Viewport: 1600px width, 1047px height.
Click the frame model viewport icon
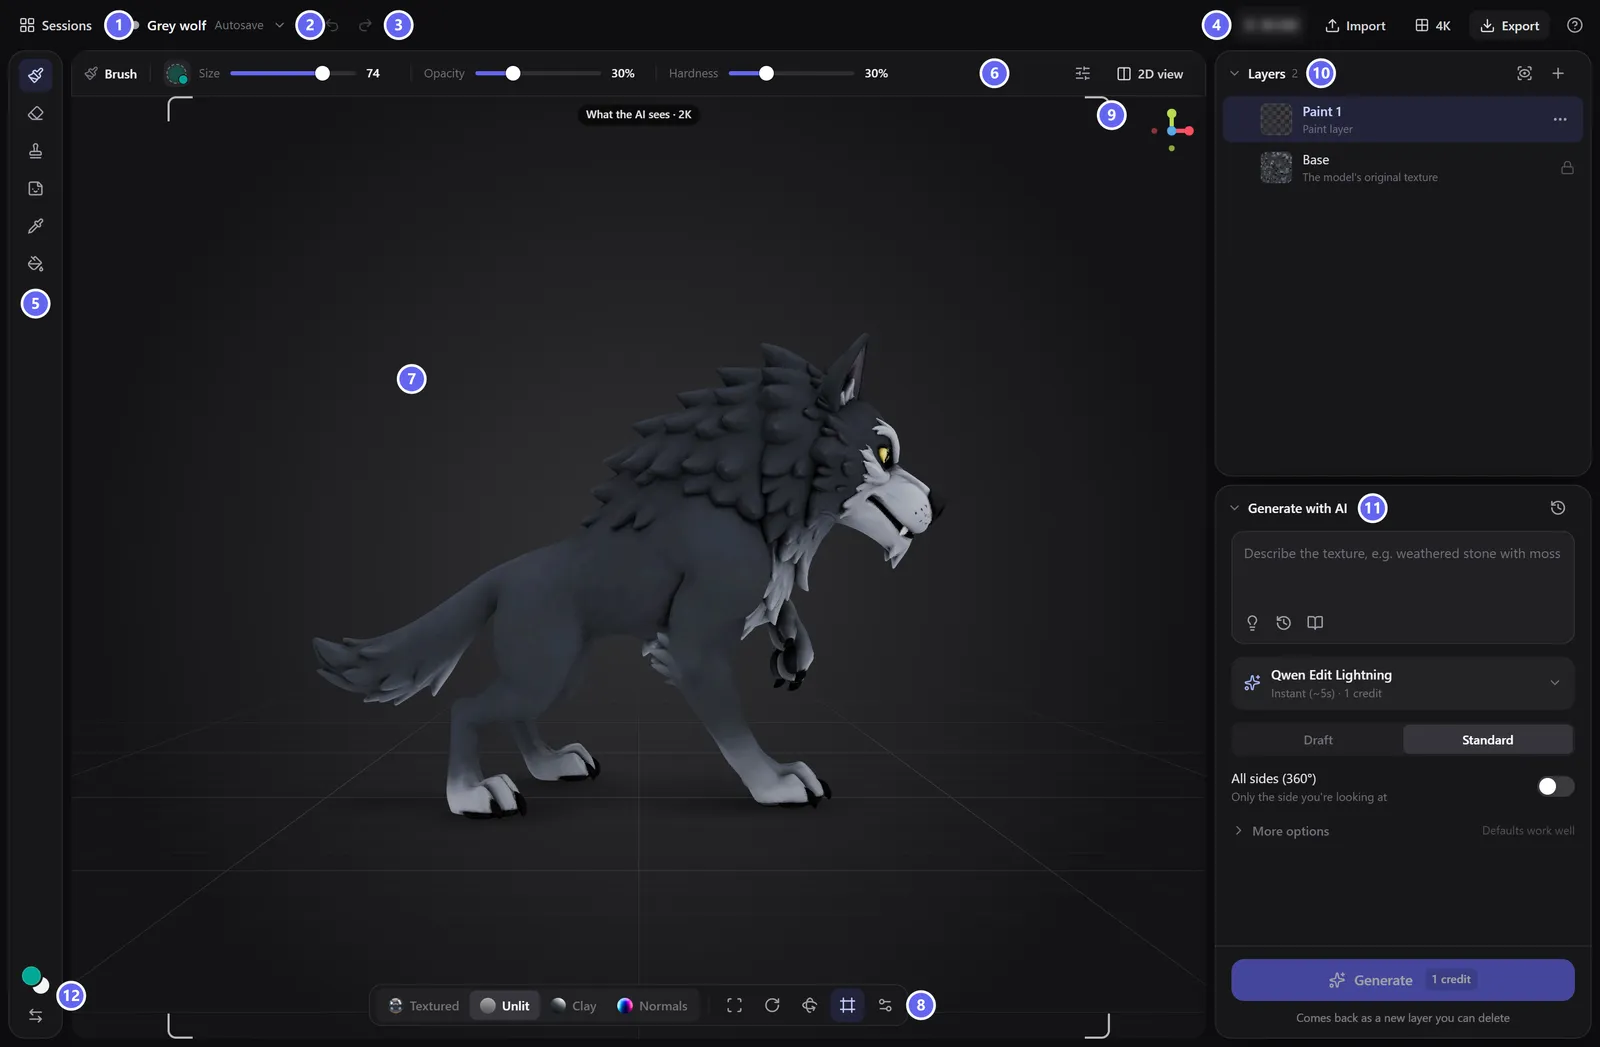coord(734,1005)
